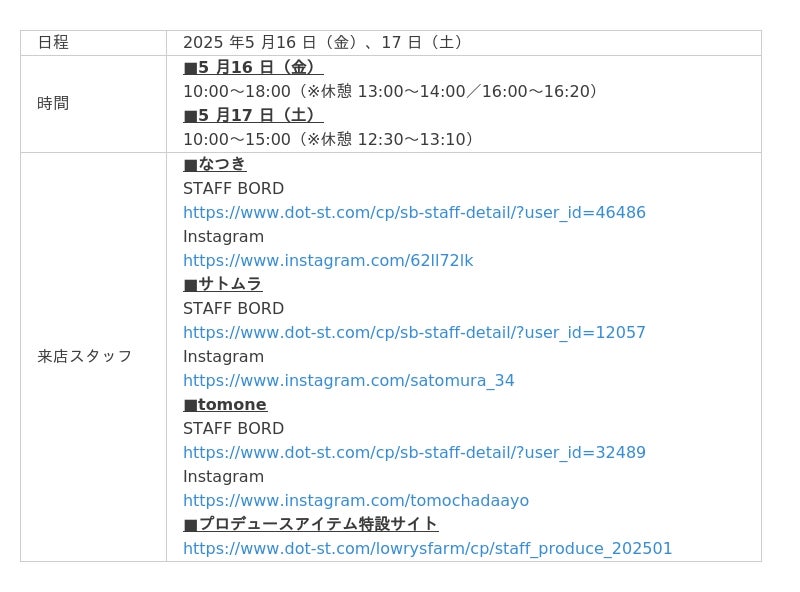Open Instagram link satomura_34
800x592 pixels.
(348, 380)
